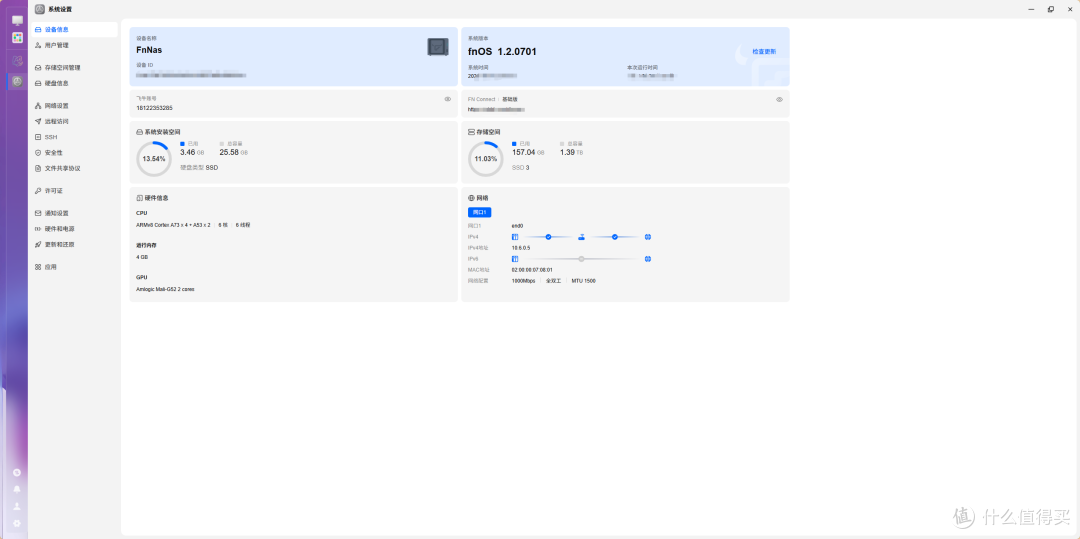Open the SSH settings page
This screenshot has height=539, width=1080.
pos(74,137)
